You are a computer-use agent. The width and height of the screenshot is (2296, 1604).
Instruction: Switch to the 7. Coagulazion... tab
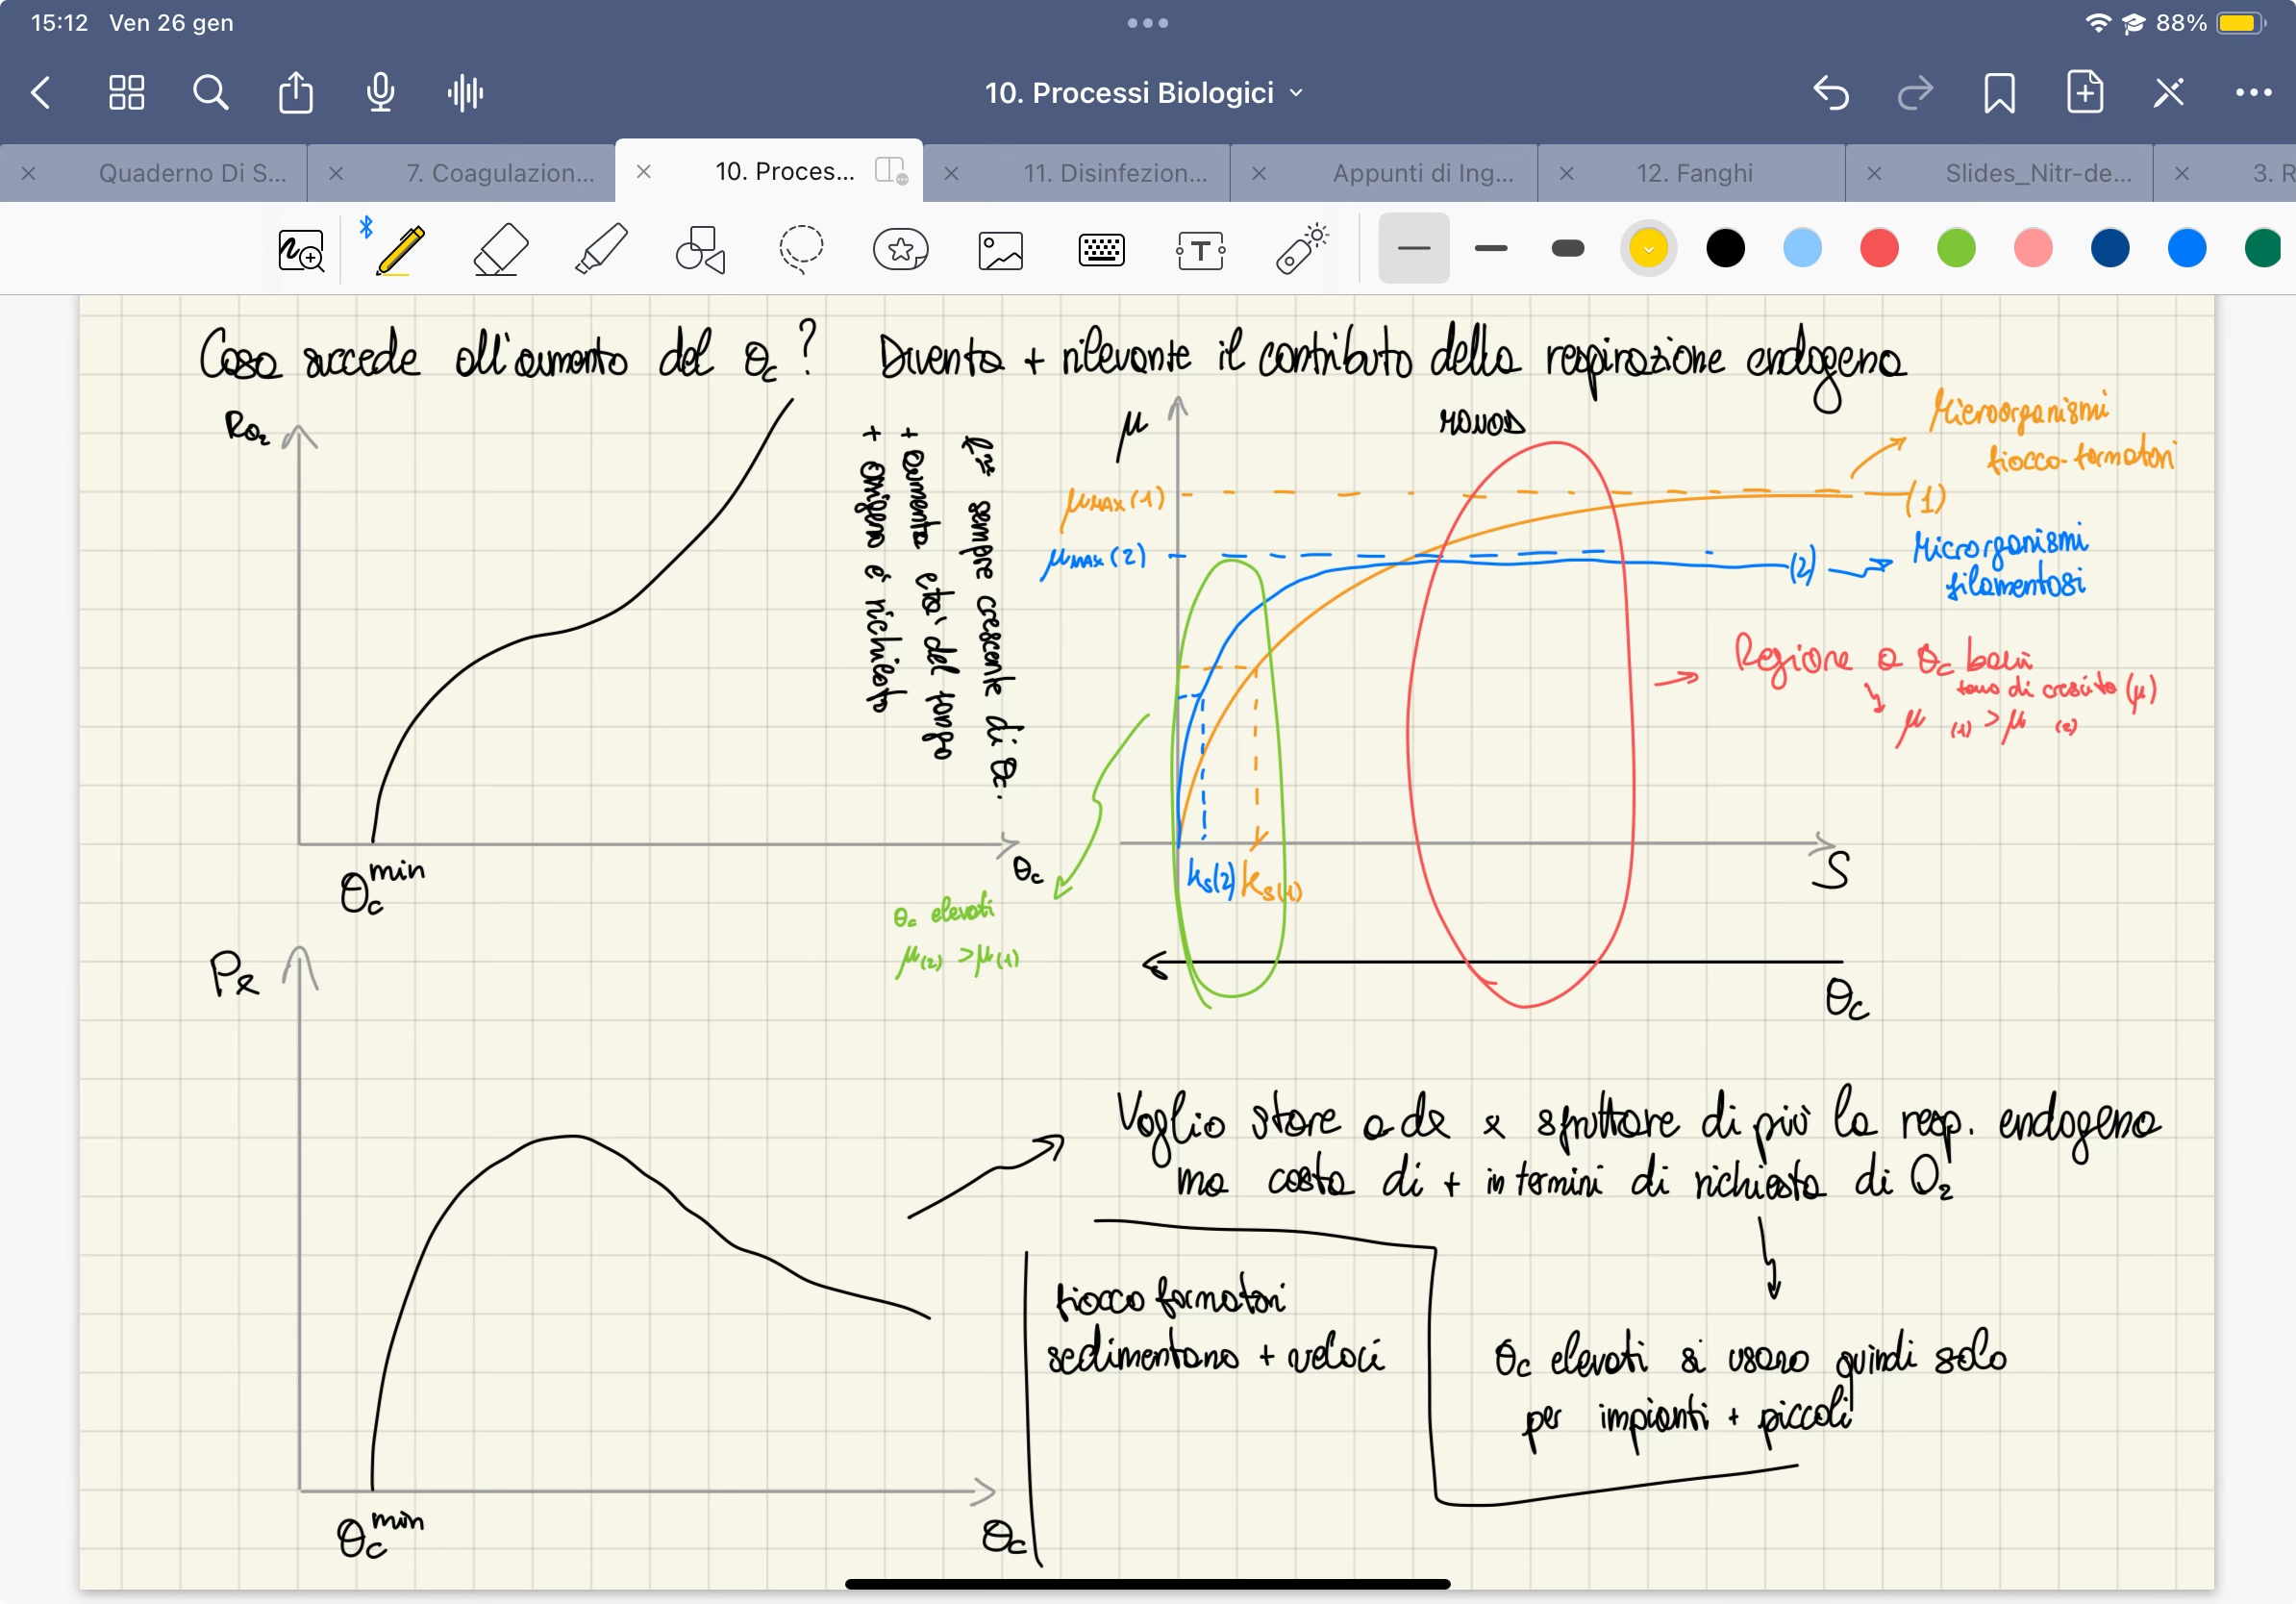[499, 173]
